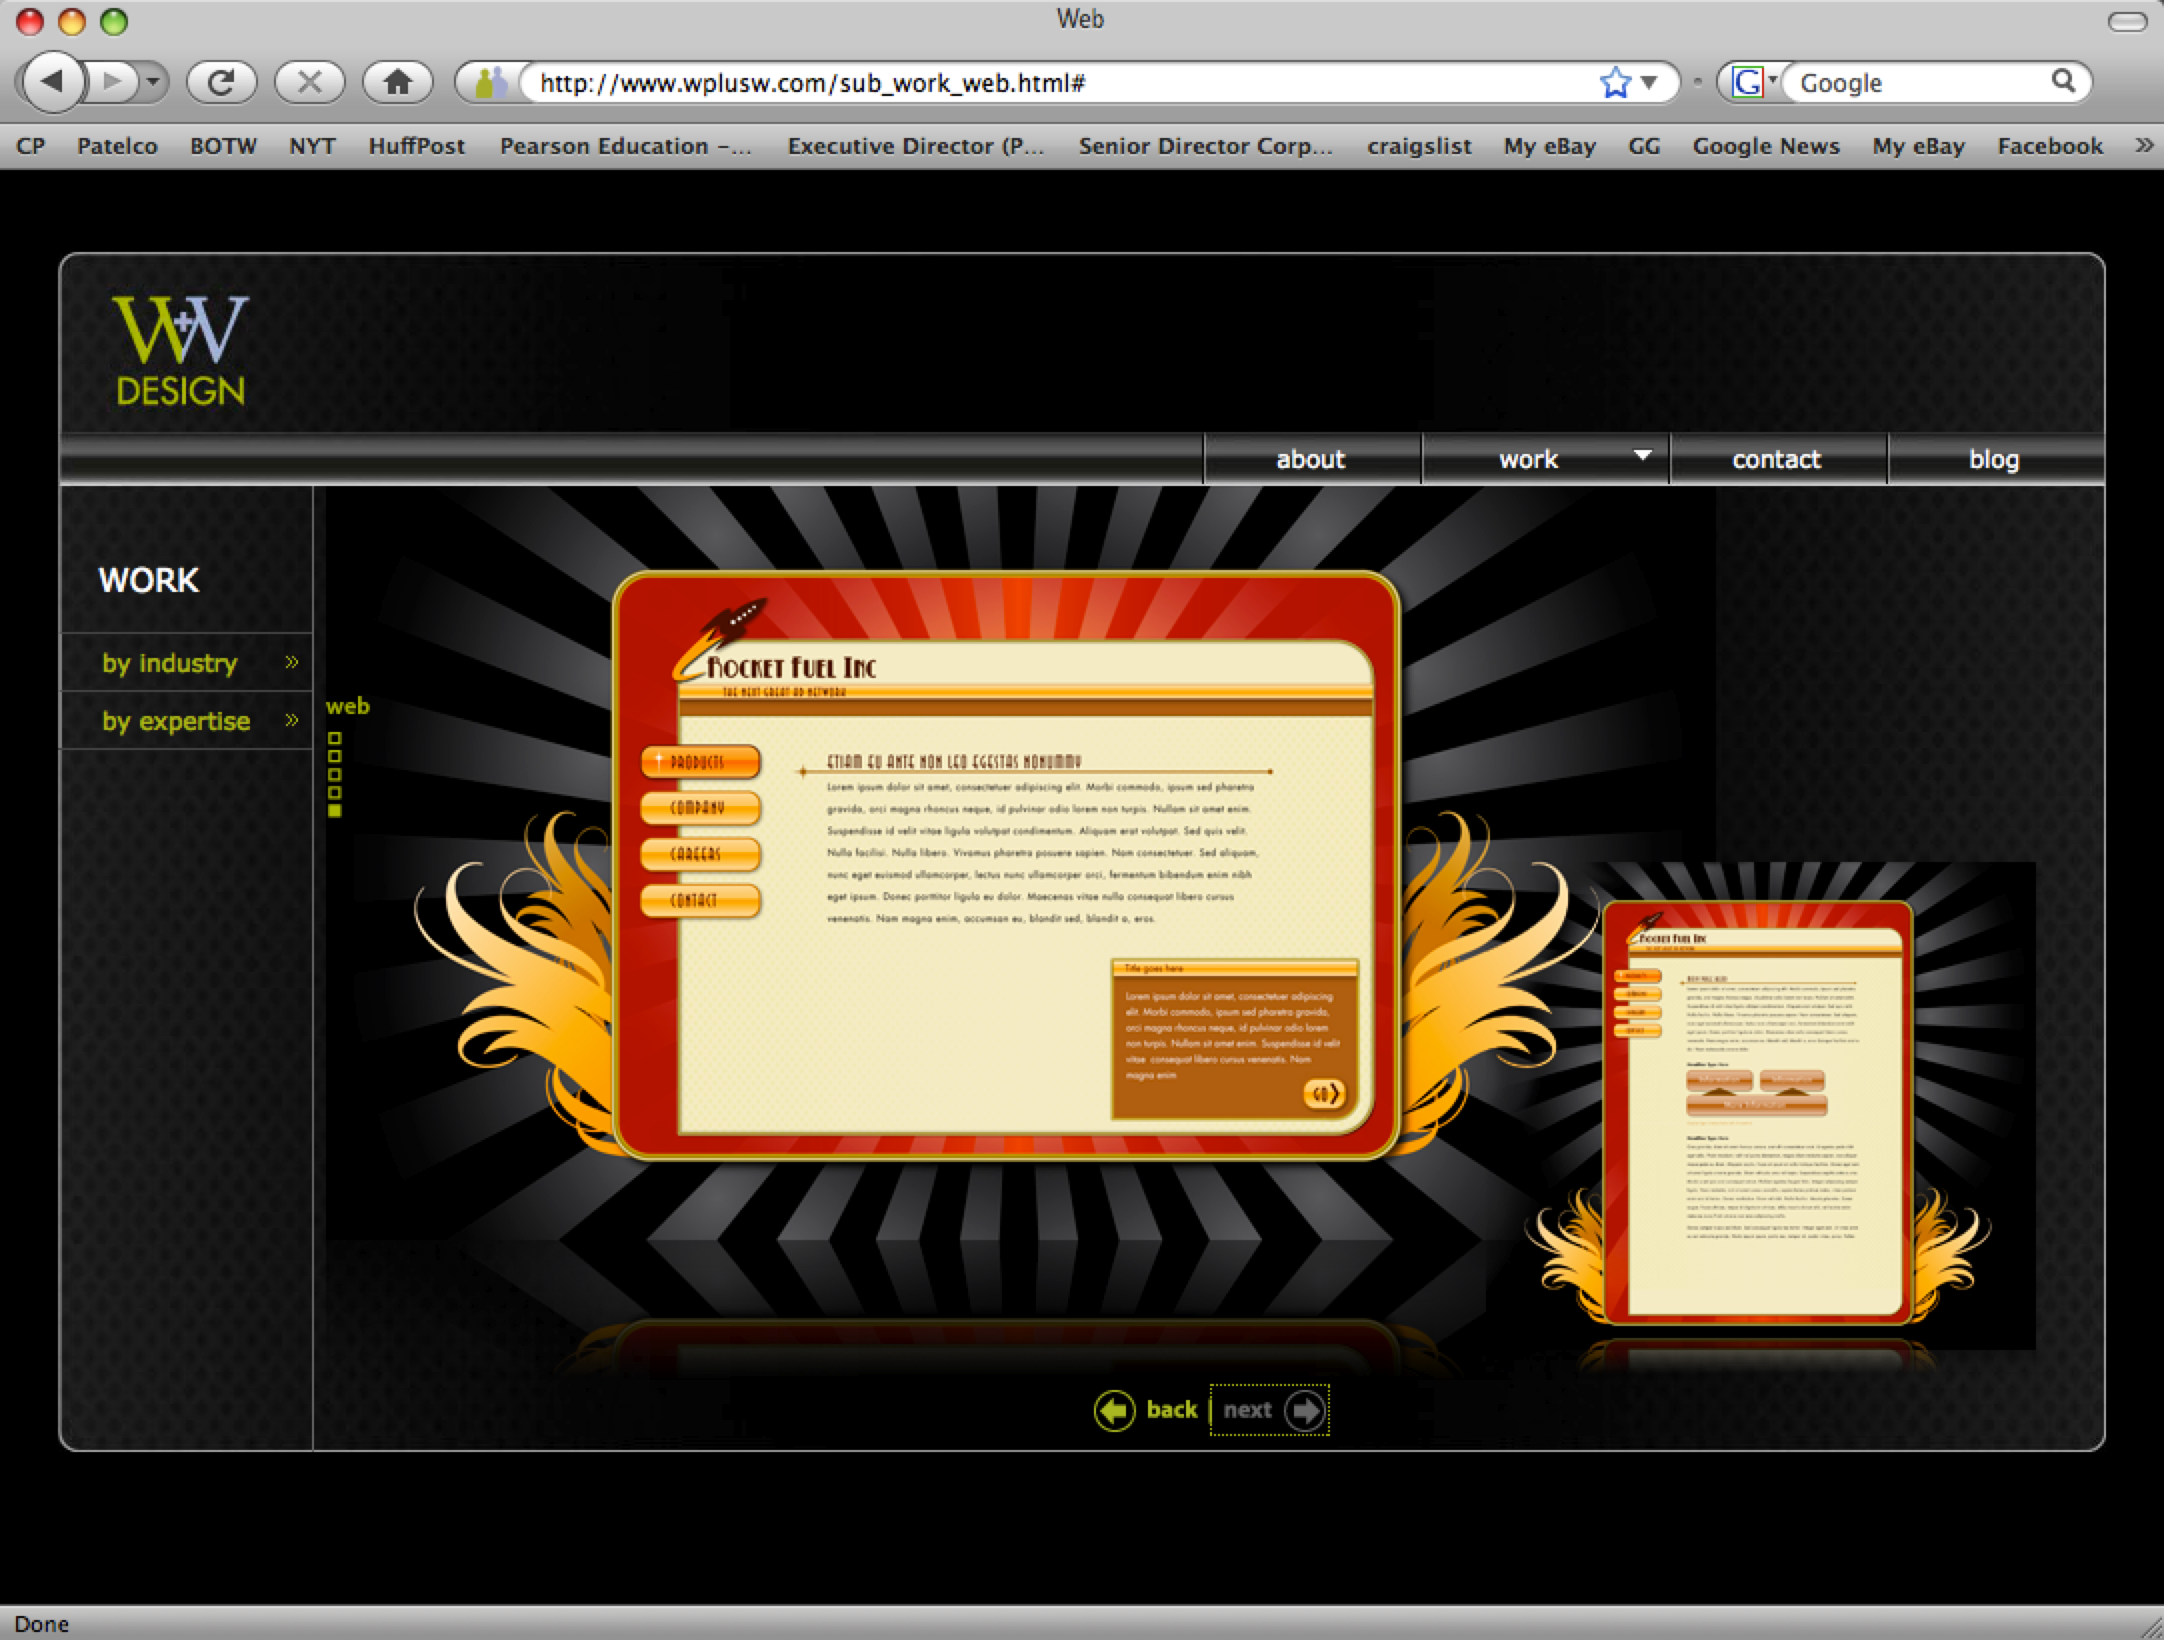Open the Facebook bookmark
Viewport: 2164px width, 1640px height.
coord(2050,146)
